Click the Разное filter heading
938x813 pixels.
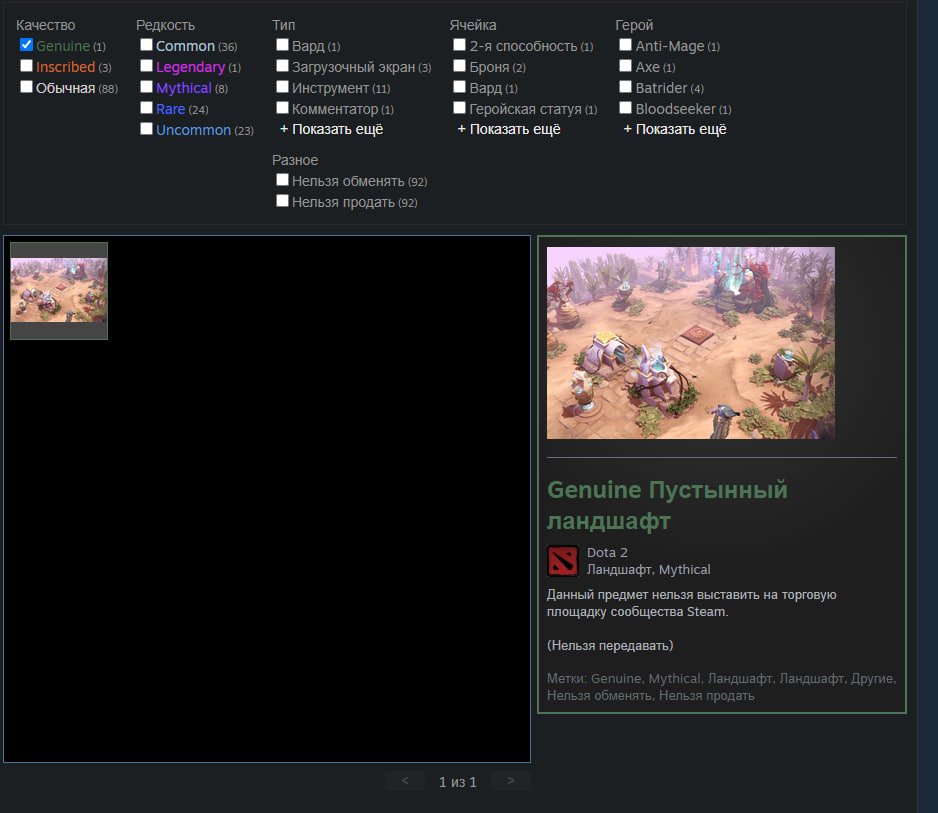[295, 160]
